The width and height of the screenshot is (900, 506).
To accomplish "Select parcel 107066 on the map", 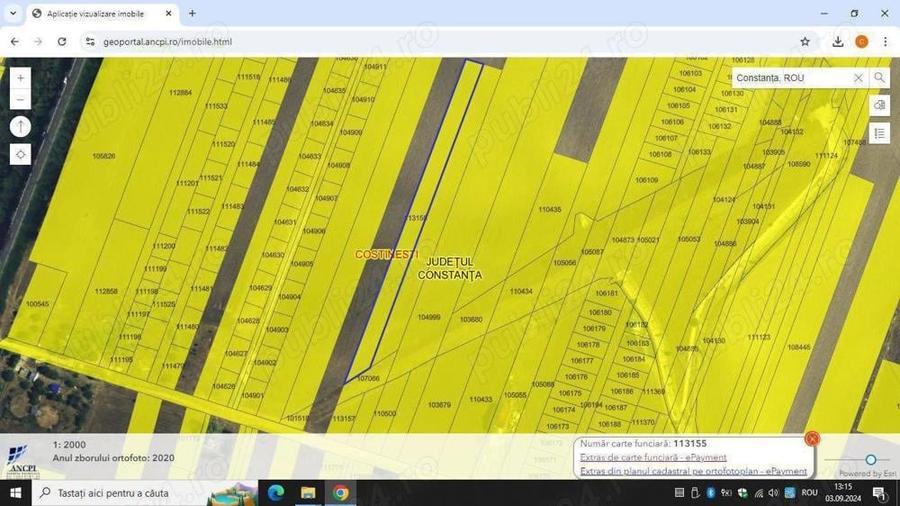I will point(368,379).
